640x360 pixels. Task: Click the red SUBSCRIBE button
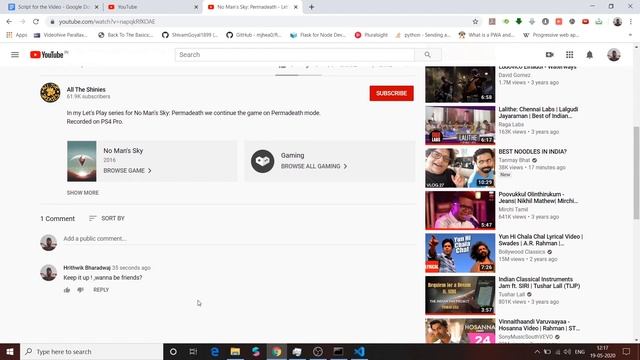point(391,93)
